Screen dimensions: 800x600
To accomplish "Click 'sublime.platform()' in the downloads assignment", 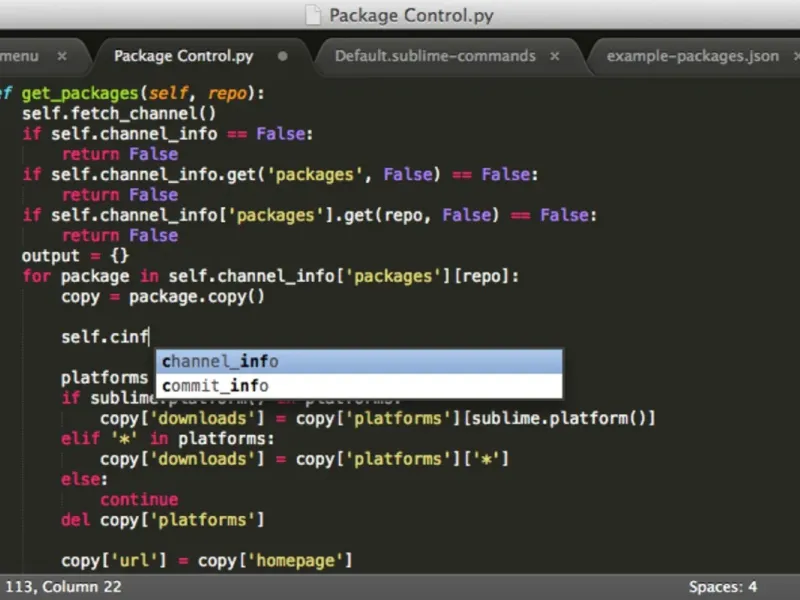I will (x=558, y=418).
